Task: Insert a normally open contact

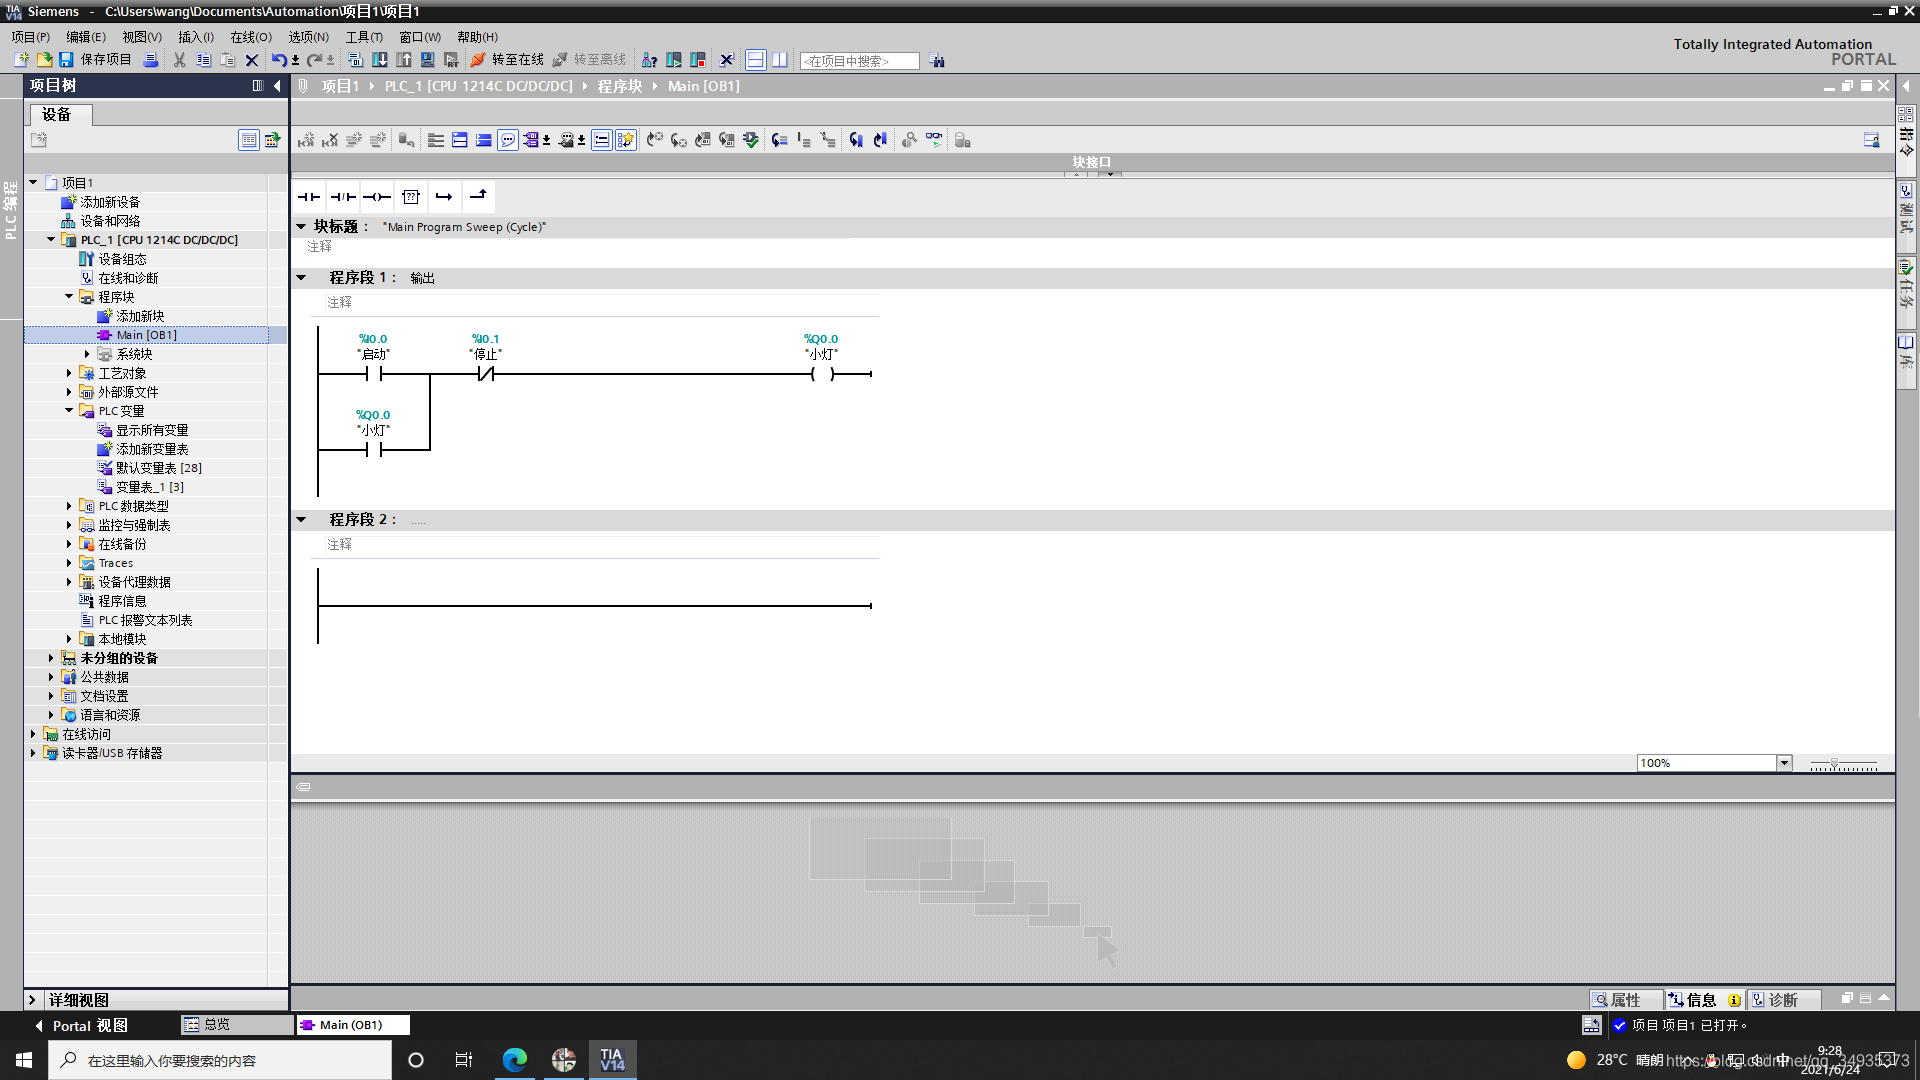Action: click(x=309, y=197)
